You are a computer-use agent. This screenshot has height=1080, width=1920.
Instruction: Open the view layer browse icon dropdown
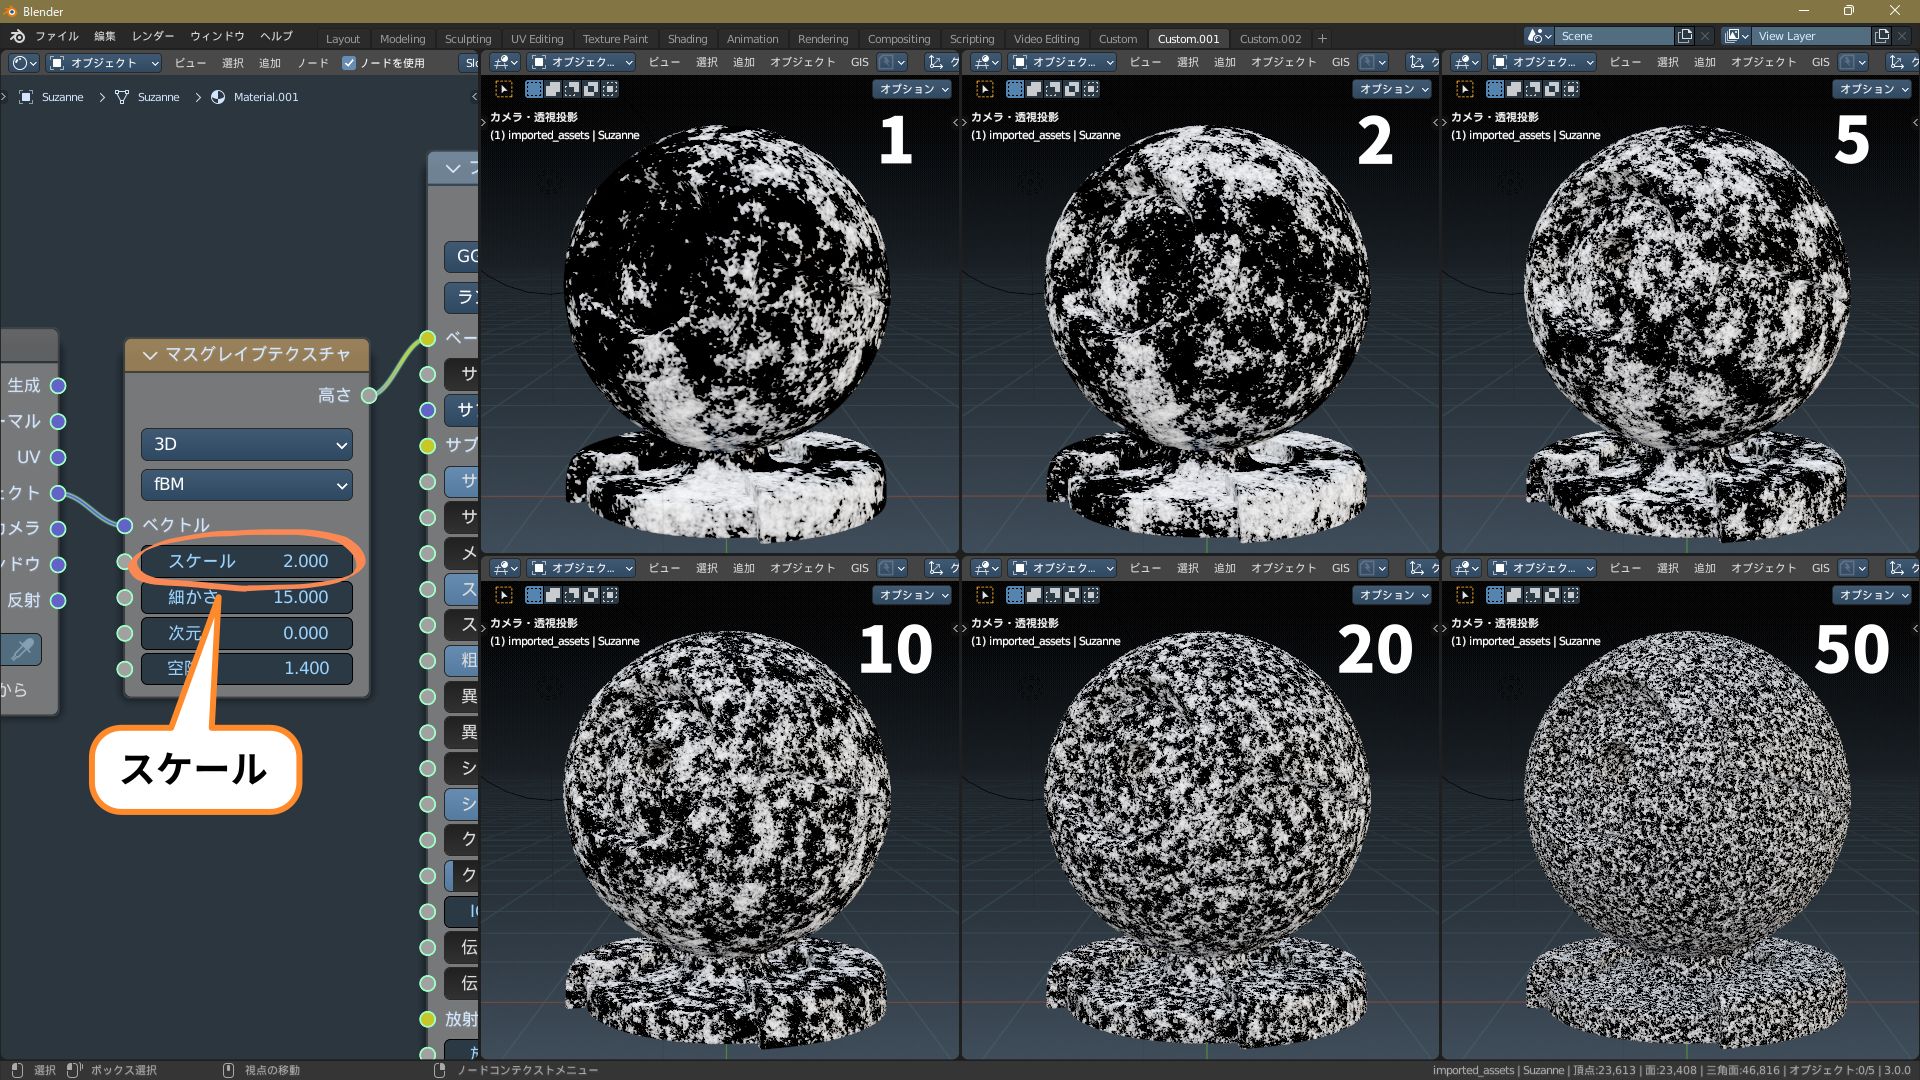coord(1737,36)
